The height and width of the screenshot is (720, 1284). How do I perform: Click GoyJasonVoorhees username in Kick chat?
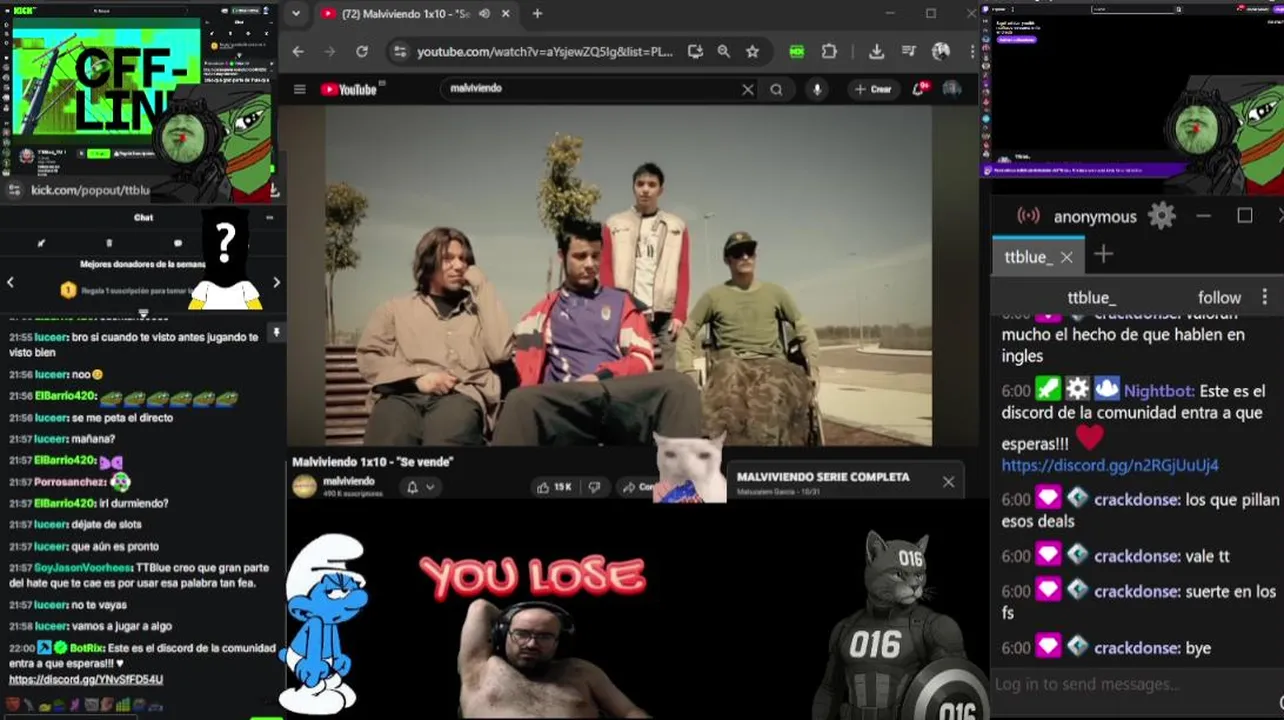tap(84, 568)
